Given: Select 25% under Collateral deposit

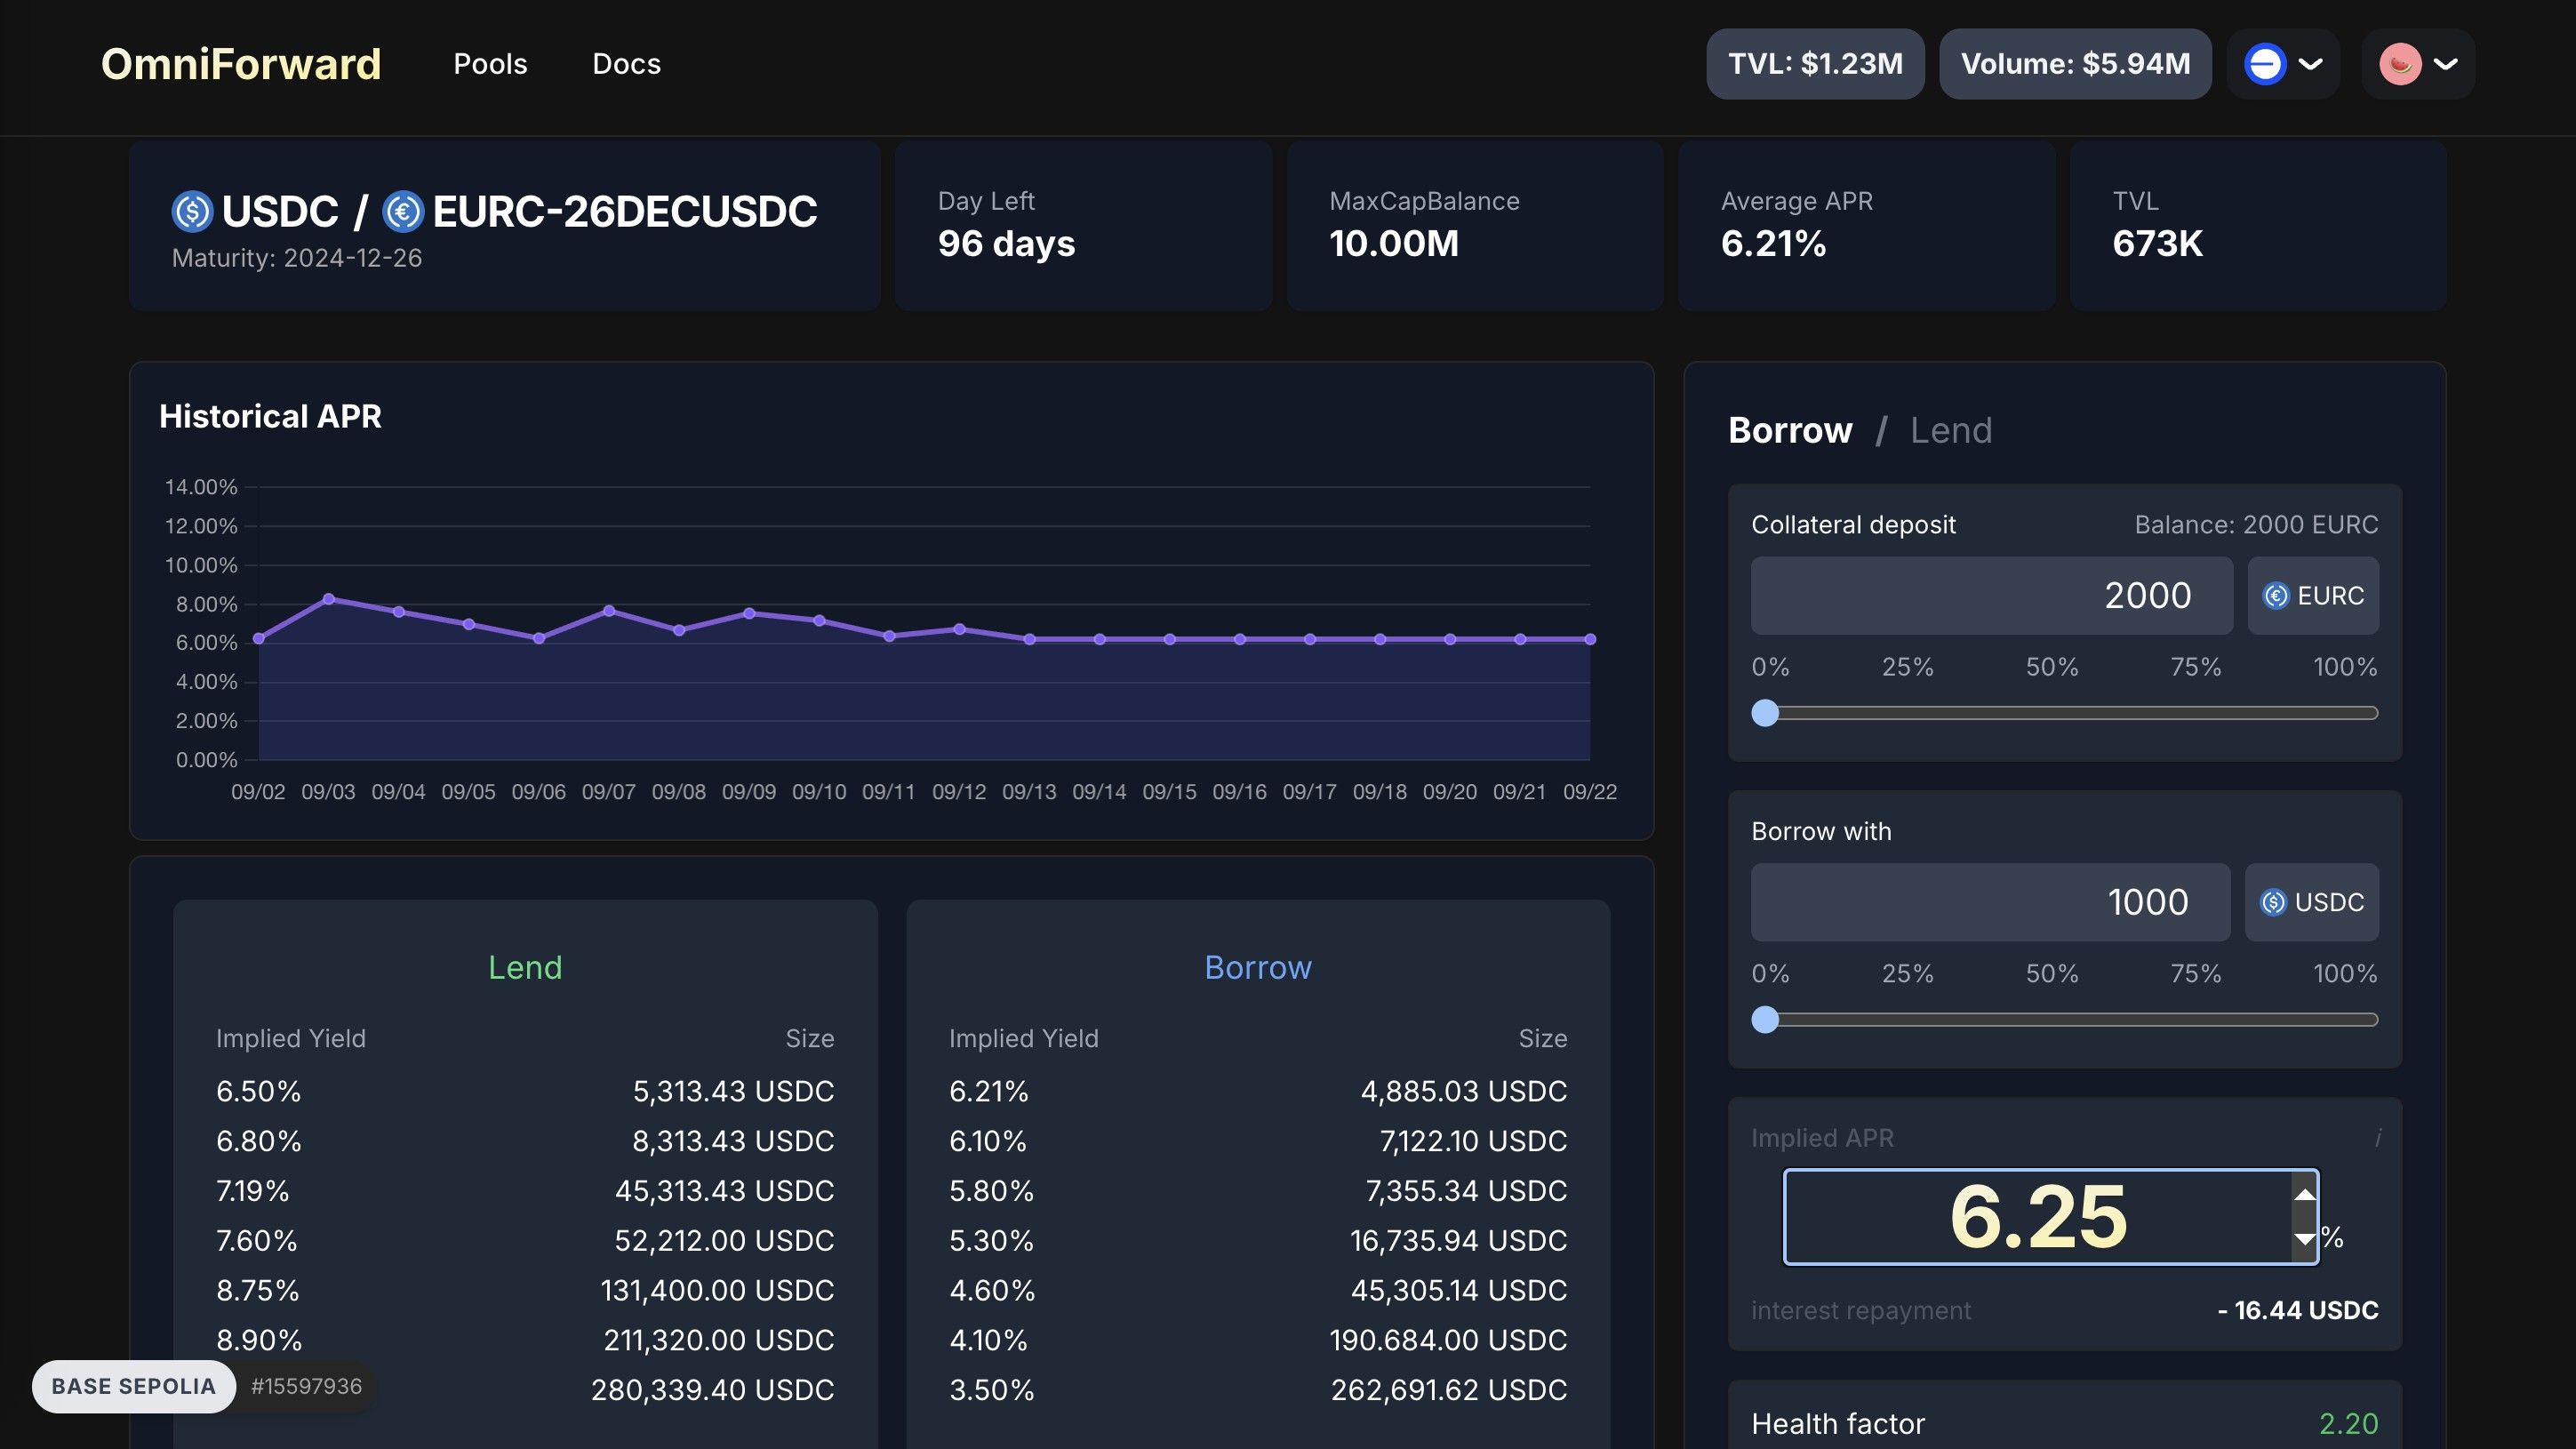Looking at the screenshot, I should pyautogui.click(x=1908, y=667).
